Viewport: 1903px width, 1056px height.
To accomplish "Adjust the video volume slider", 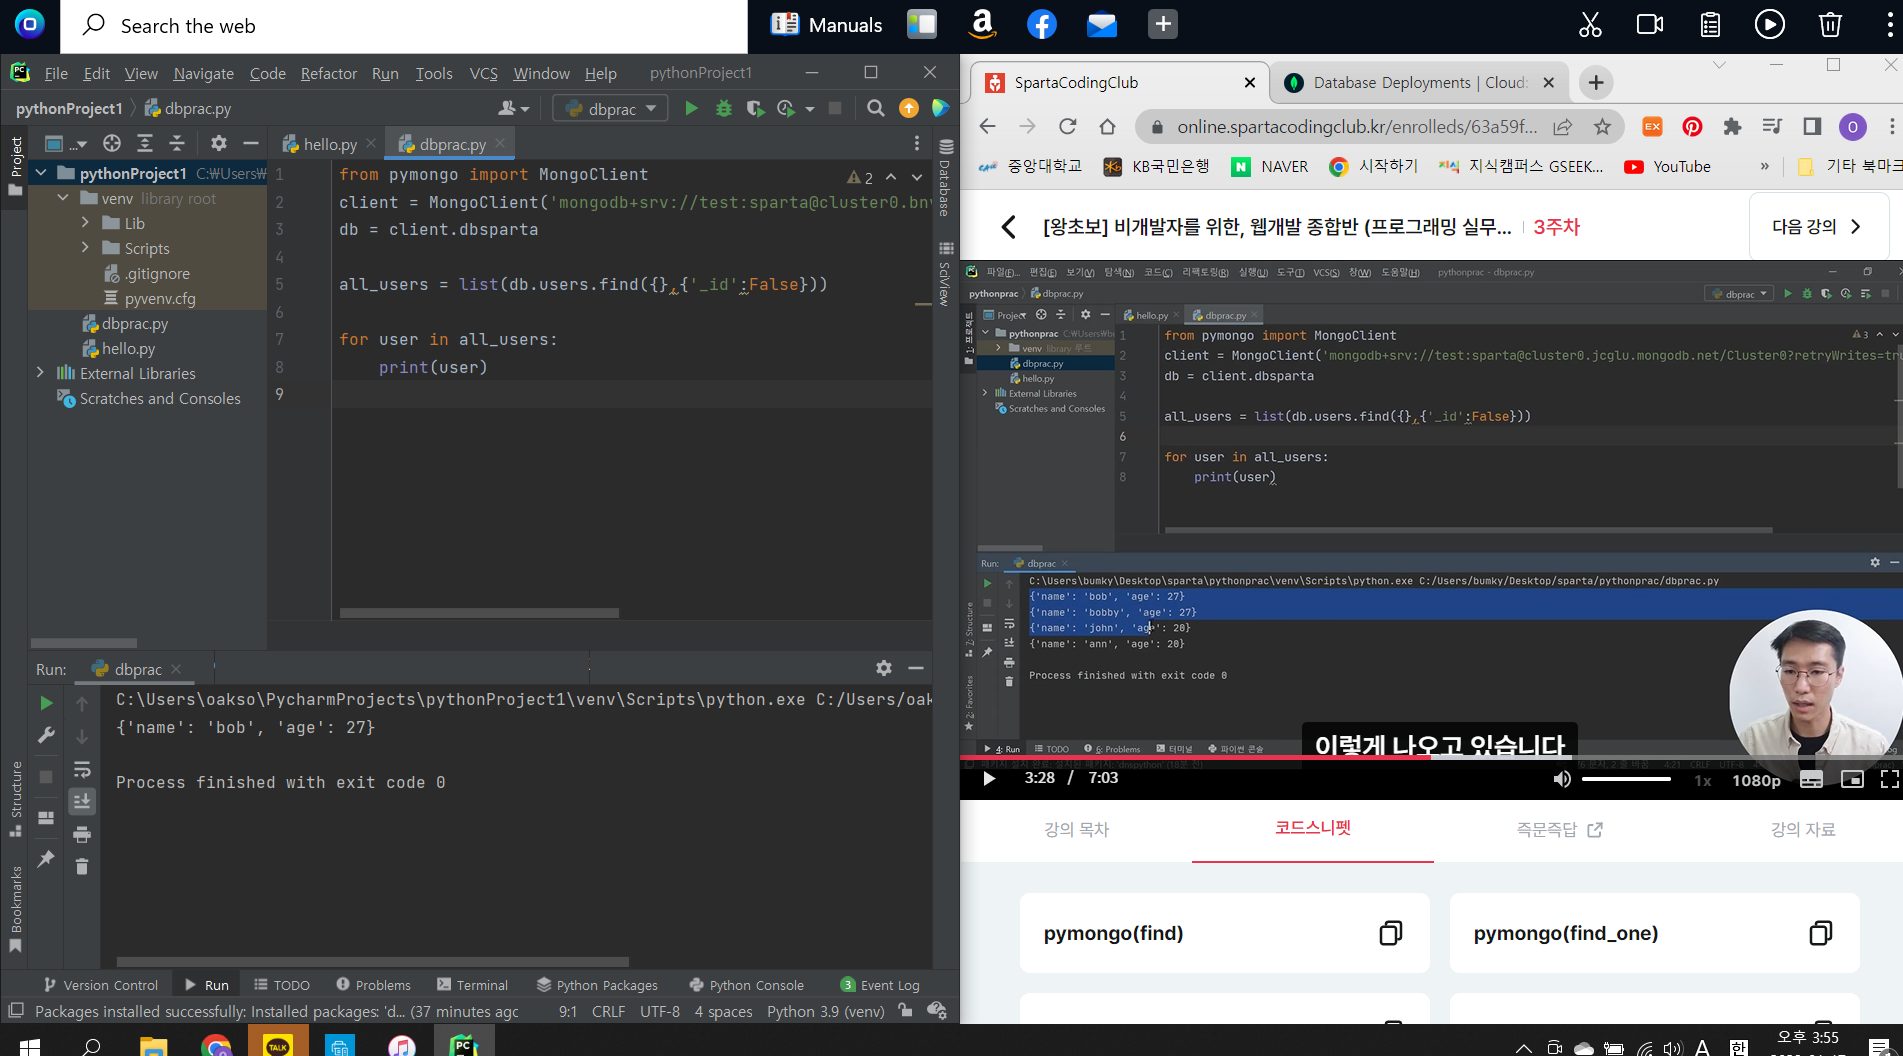I will point(1626,779).
